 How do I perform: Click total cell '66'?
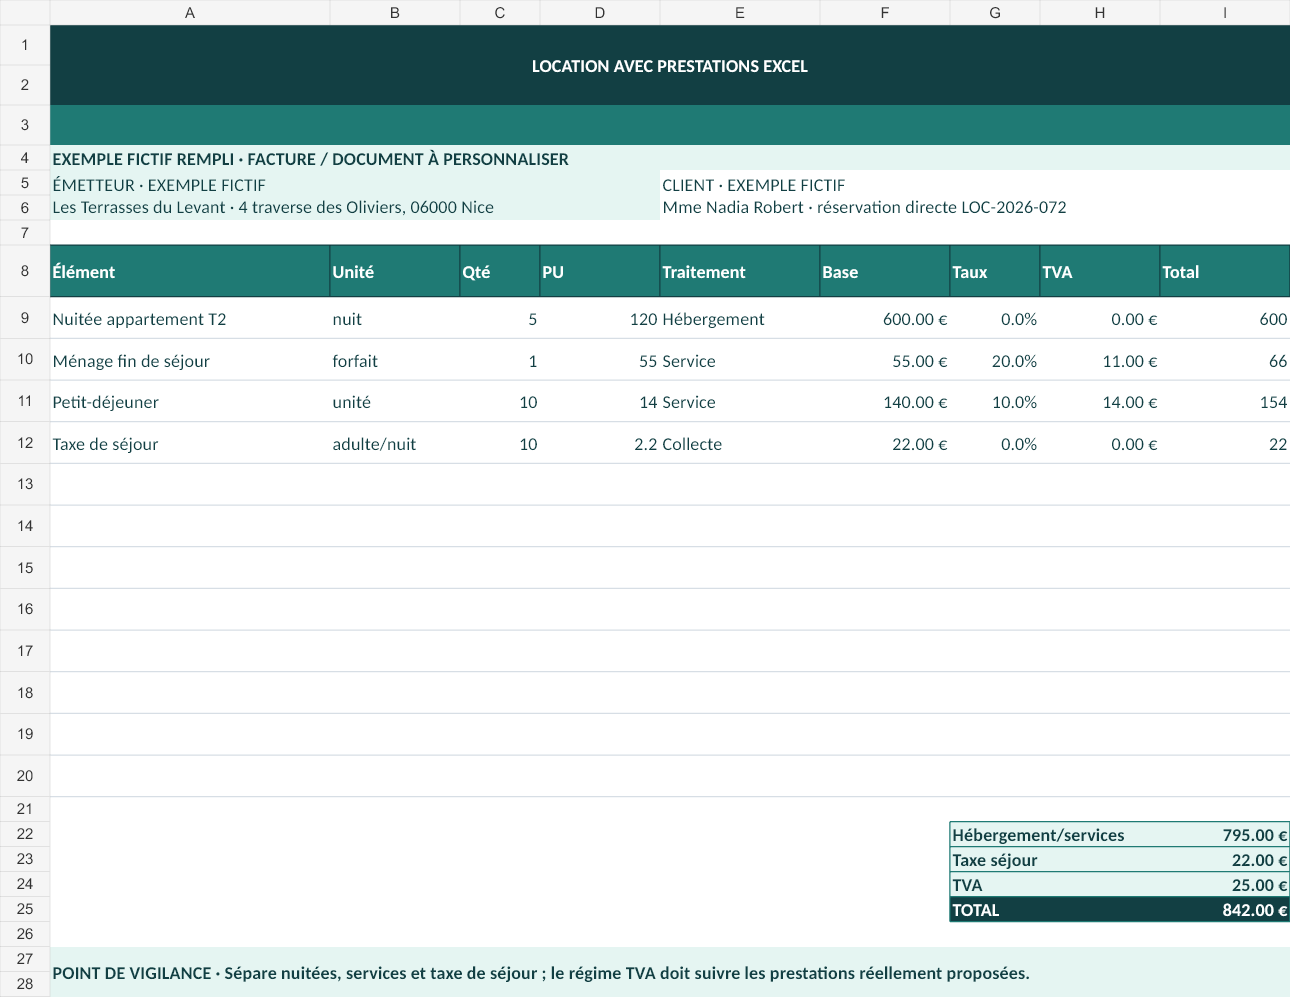(x=1225, y=360)
